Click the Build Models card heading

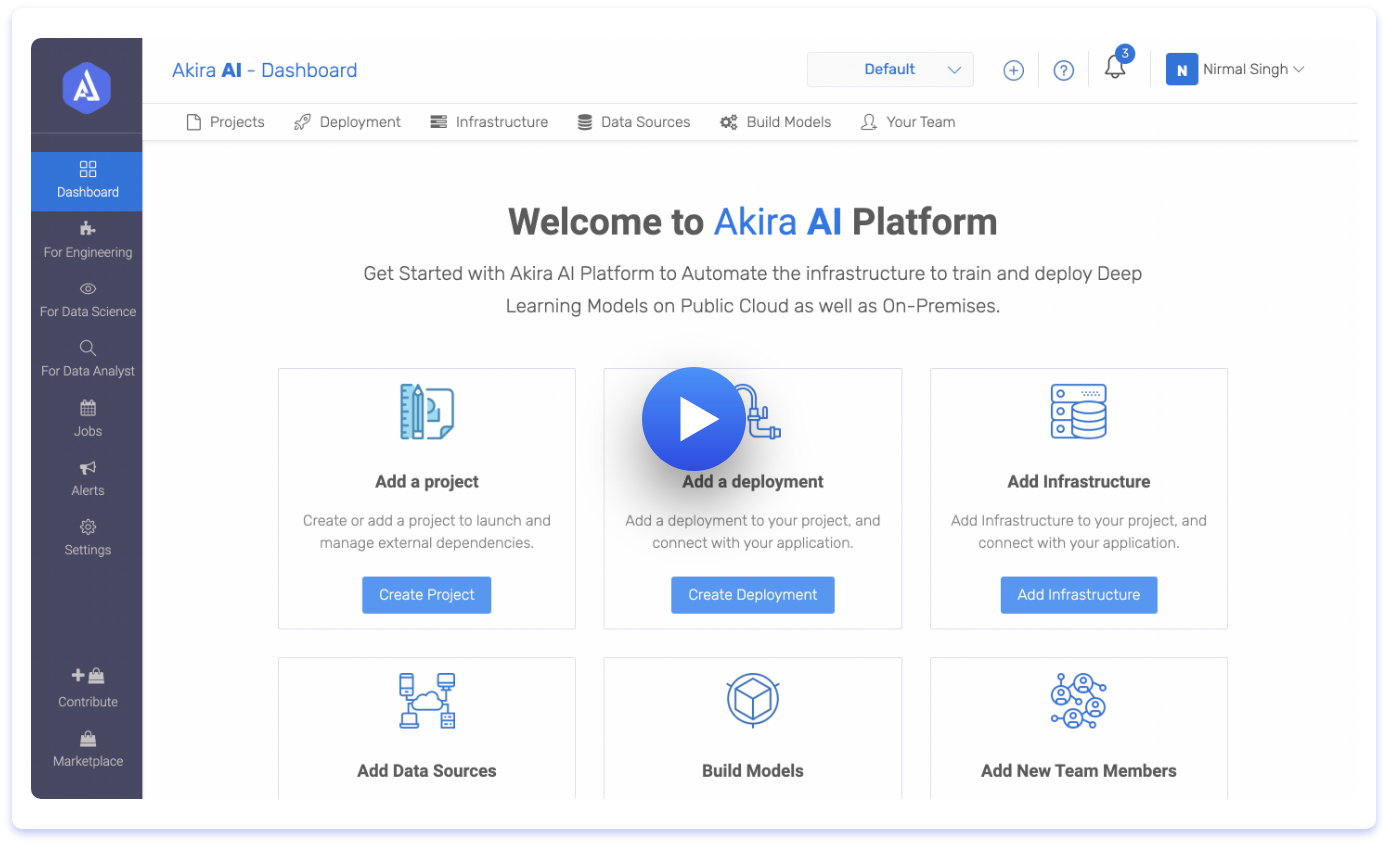pyautogui.click(x=753, y=771)
